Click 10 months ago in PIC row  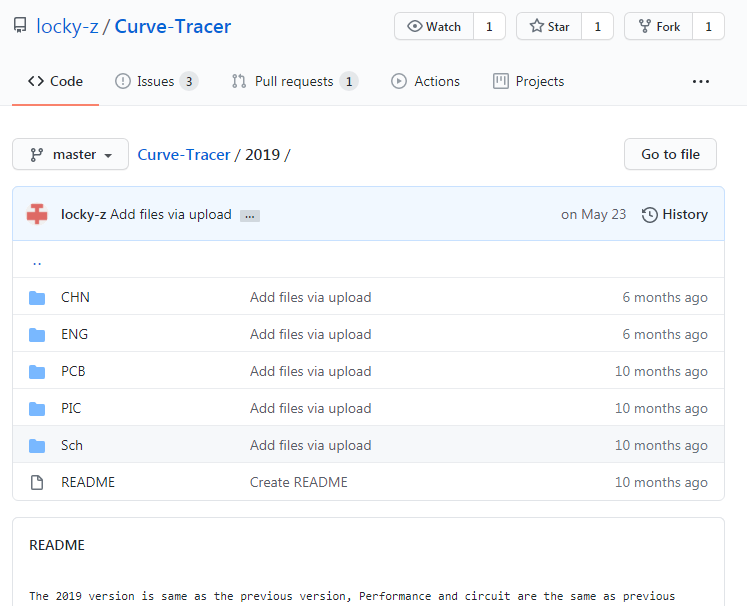661,408
